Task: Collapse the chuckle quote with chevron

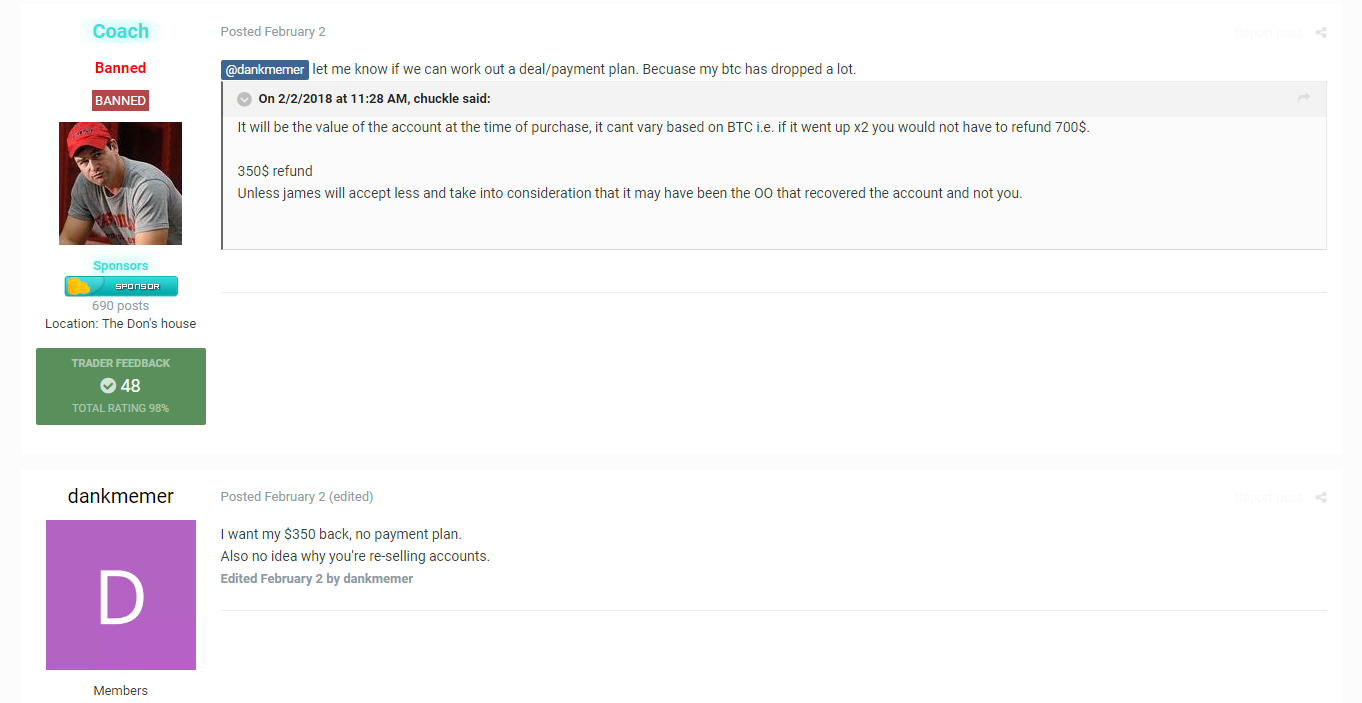Action: (x=244, y=99)
